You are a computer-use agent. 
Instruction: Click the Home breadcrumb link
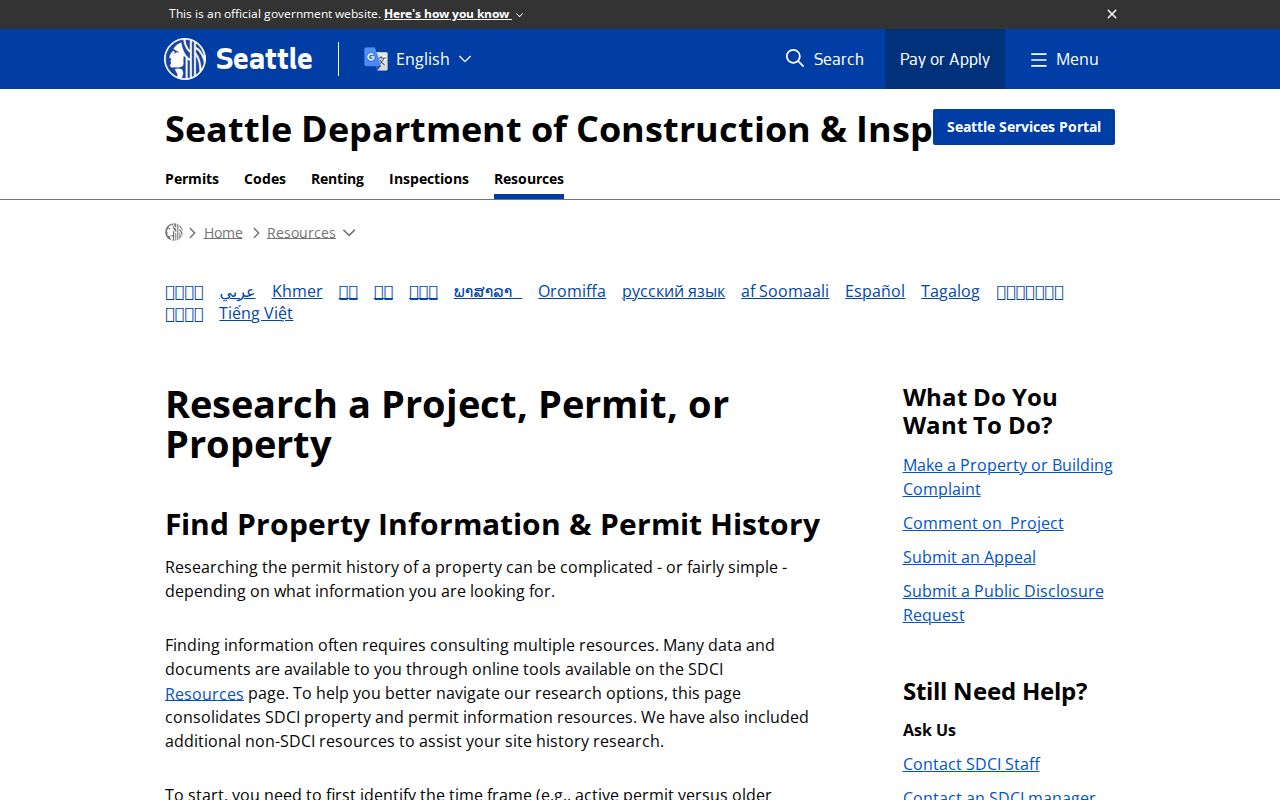223,232
